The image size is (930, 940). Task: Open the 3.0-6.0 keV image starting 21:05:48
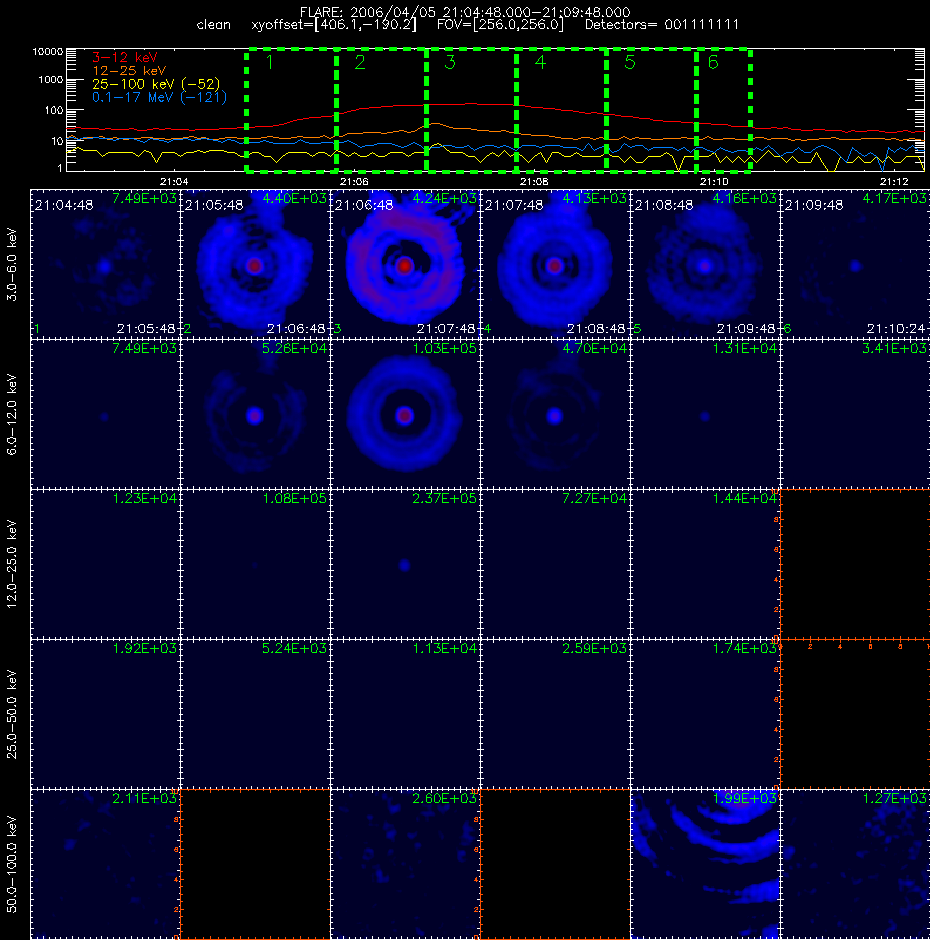255,264
